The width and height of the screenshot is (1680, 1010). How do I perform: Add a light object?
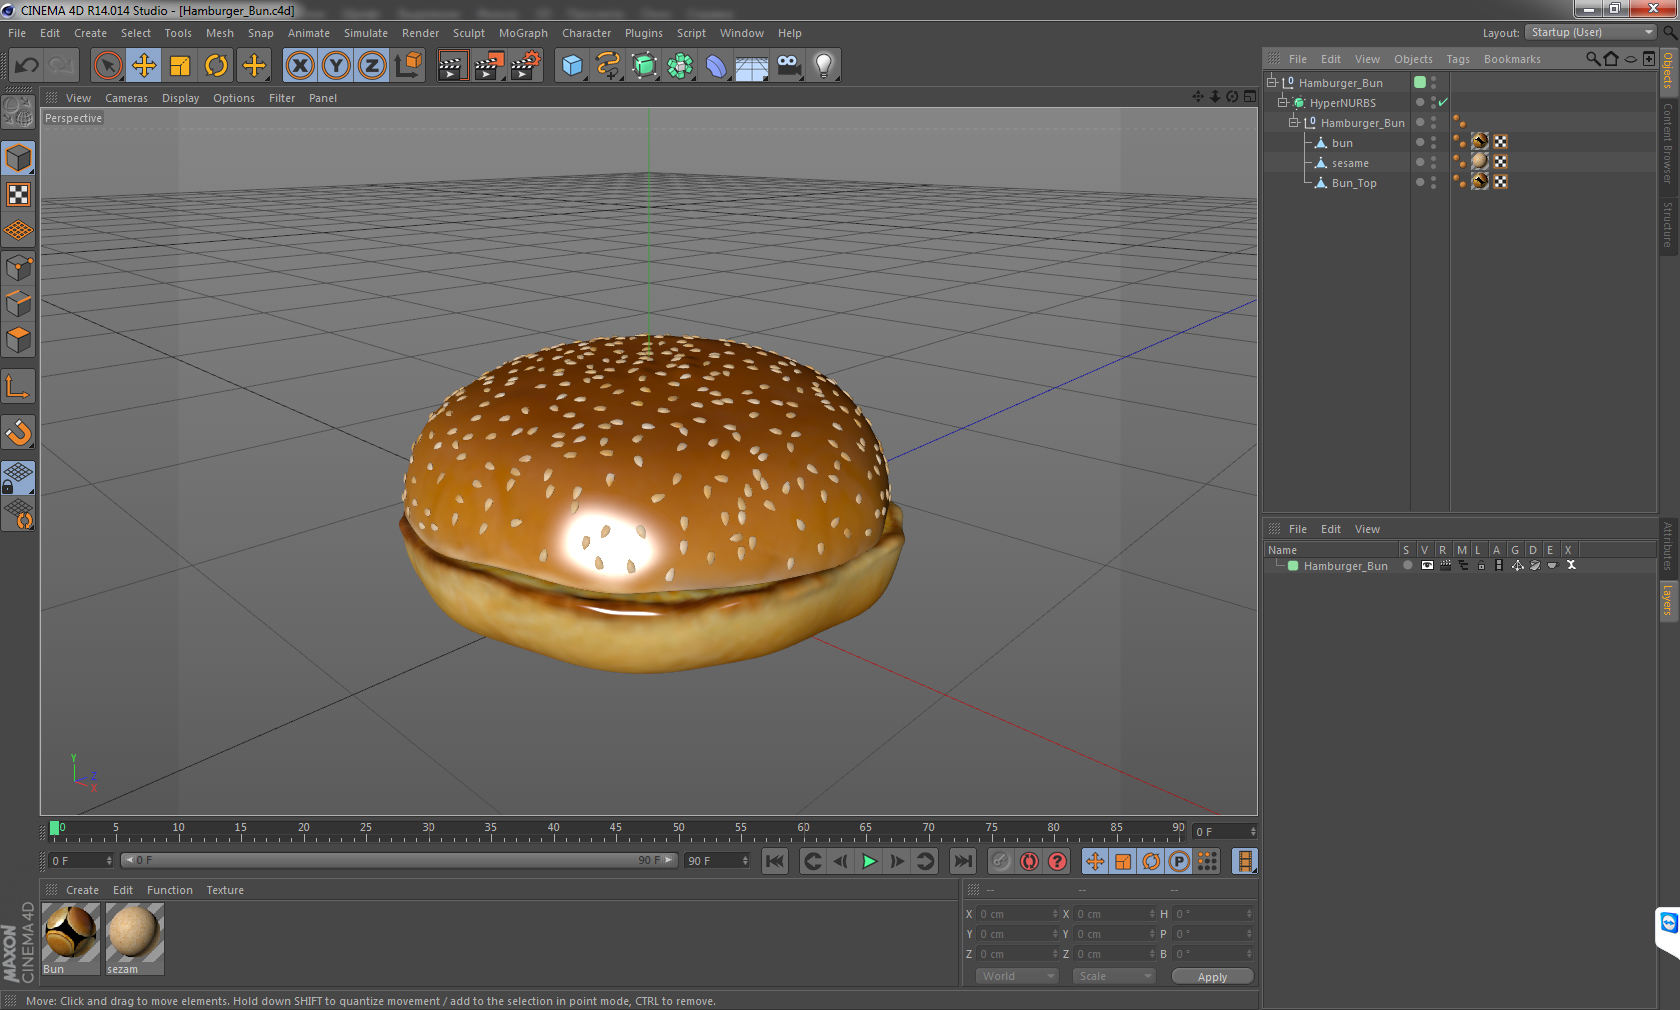click(824, 66)
